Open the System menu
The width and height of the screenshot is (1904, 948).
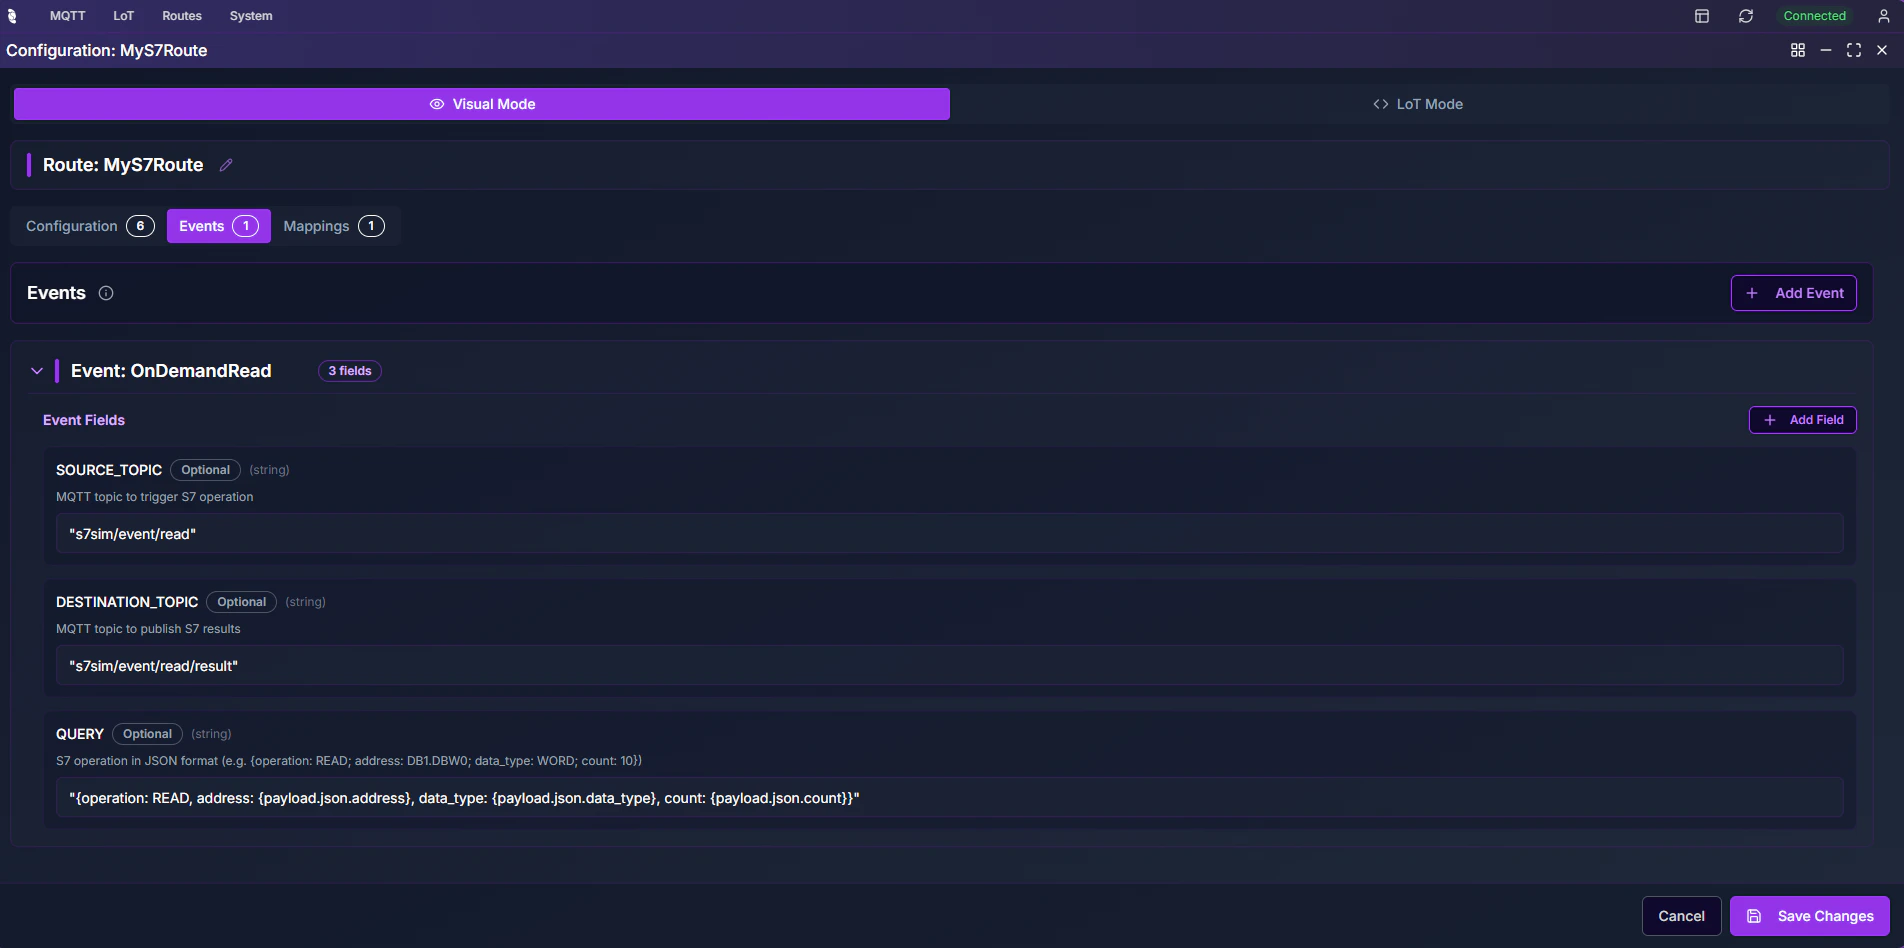[251, 16]
